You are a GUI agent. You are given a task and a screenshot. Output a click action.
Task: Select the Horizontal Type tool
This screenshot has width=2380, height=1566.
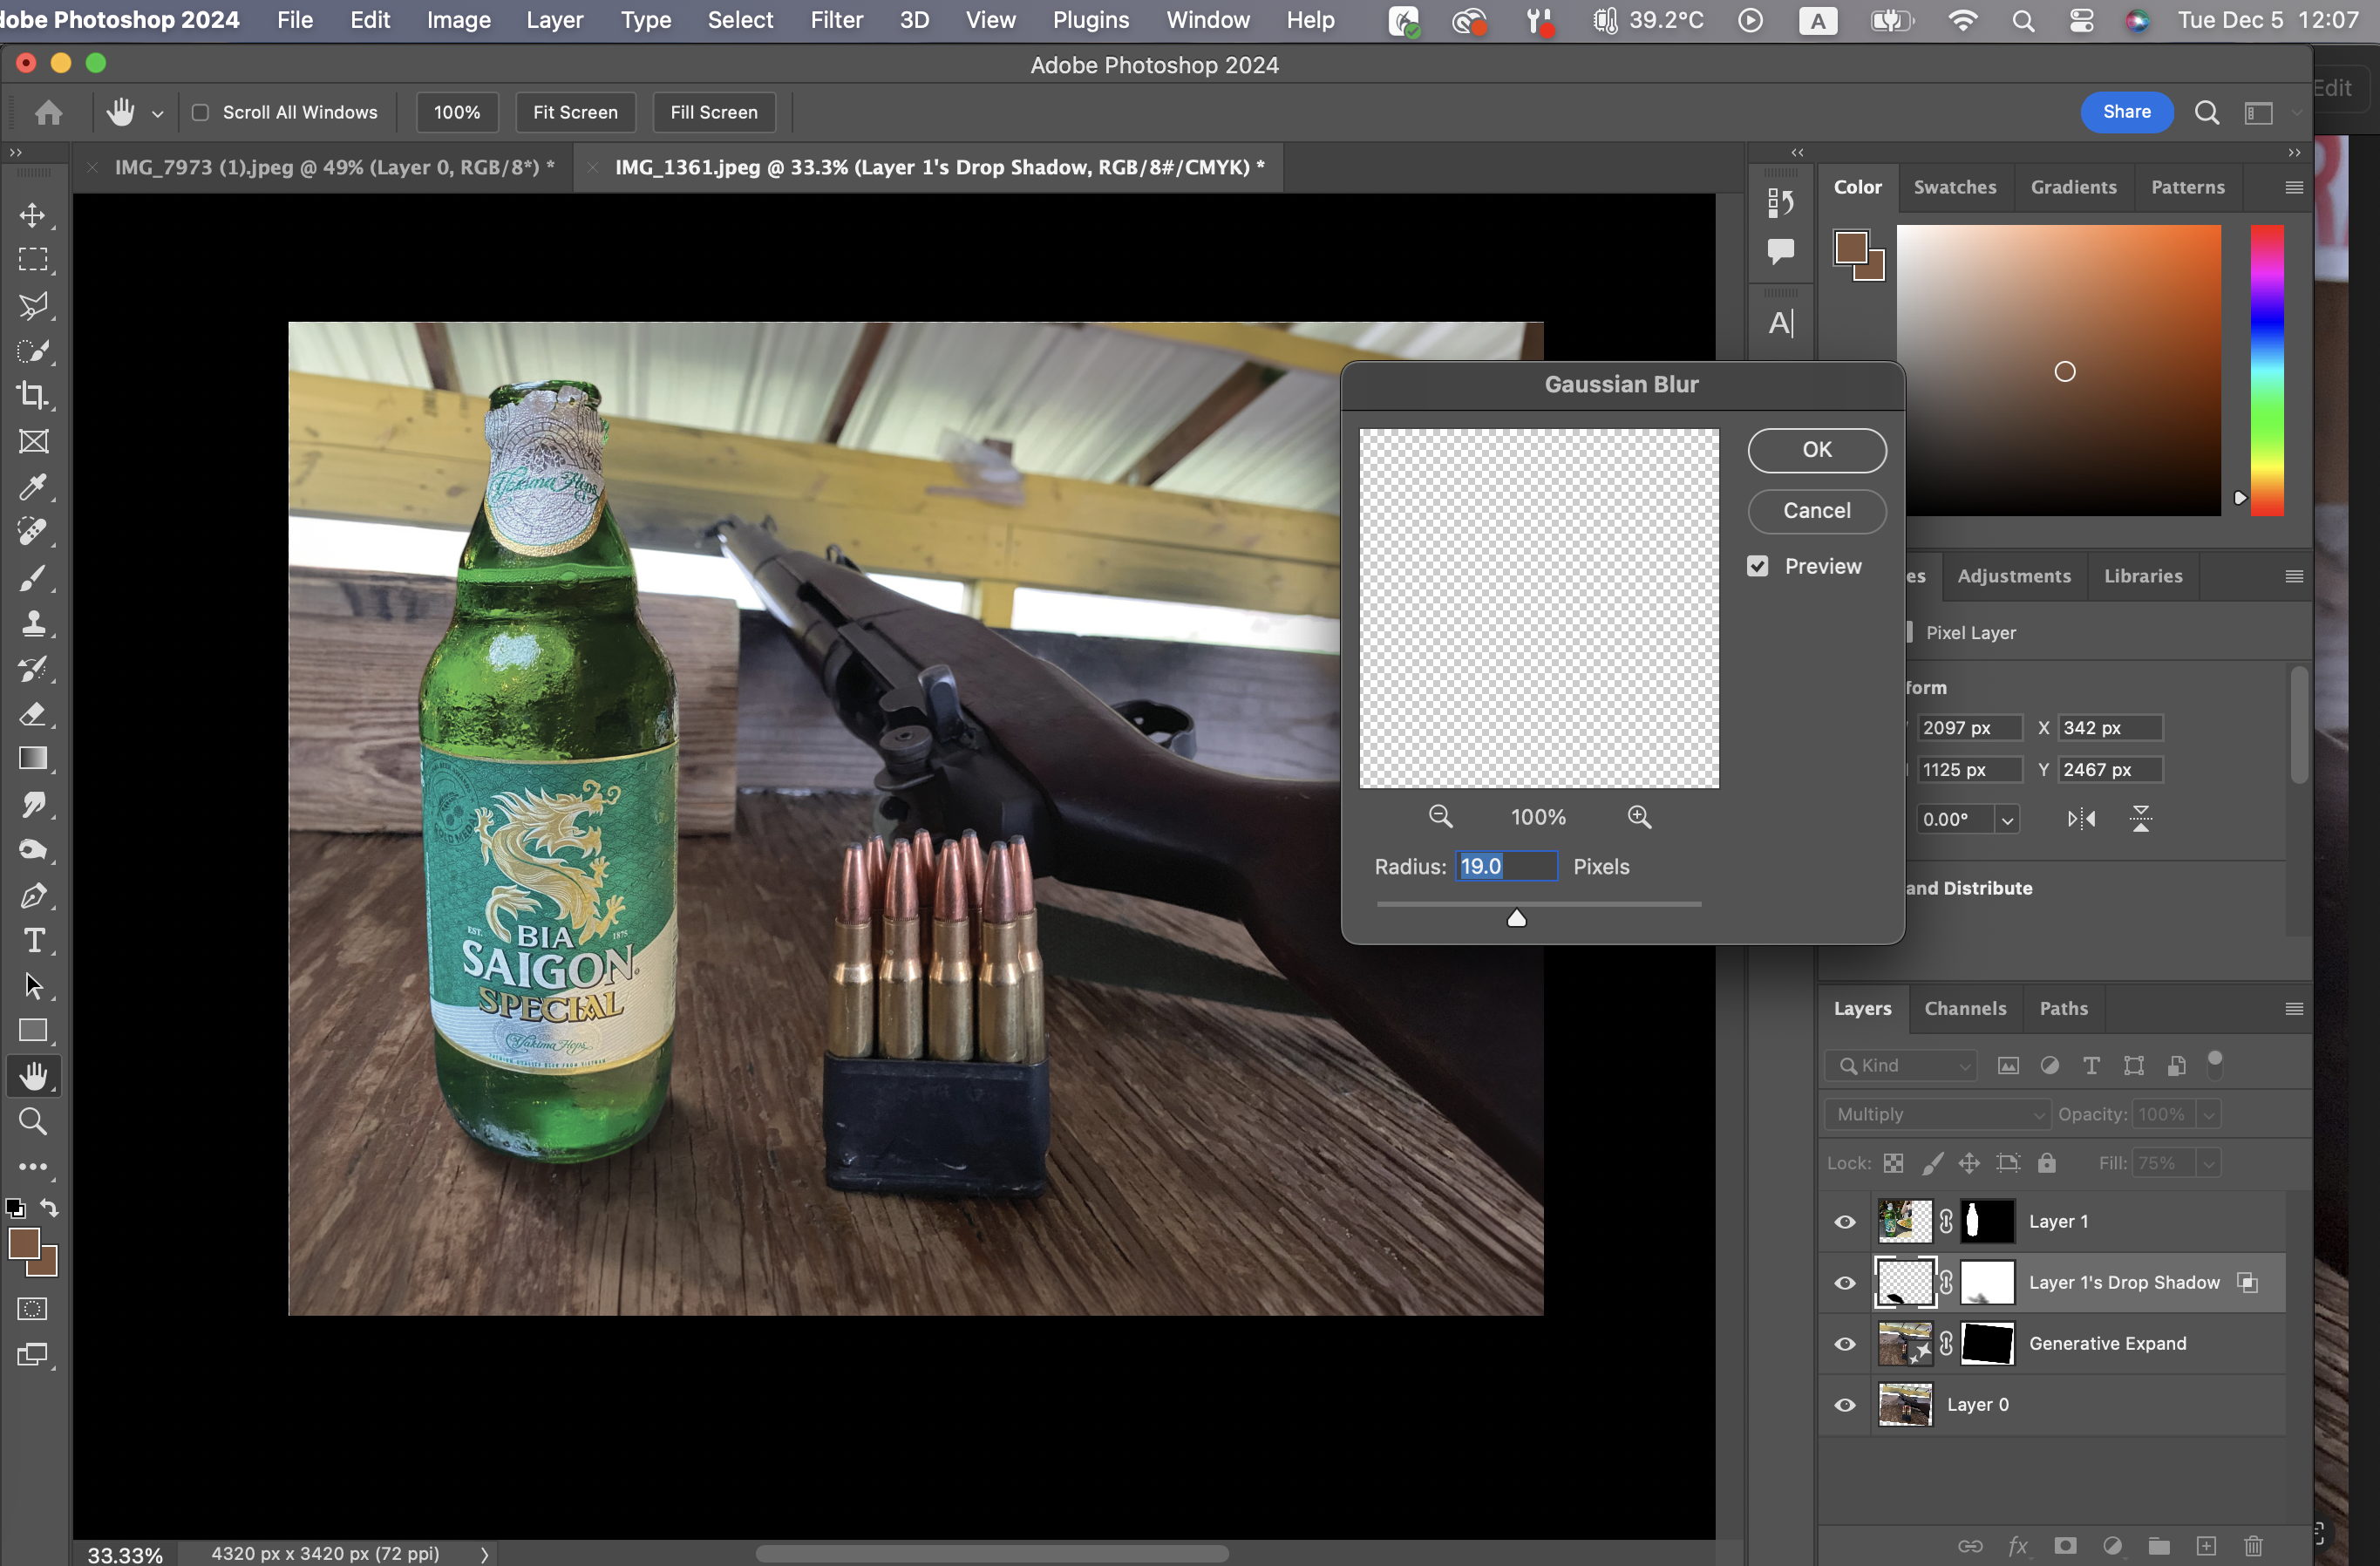pyautogui.click(x=33, y=940)
